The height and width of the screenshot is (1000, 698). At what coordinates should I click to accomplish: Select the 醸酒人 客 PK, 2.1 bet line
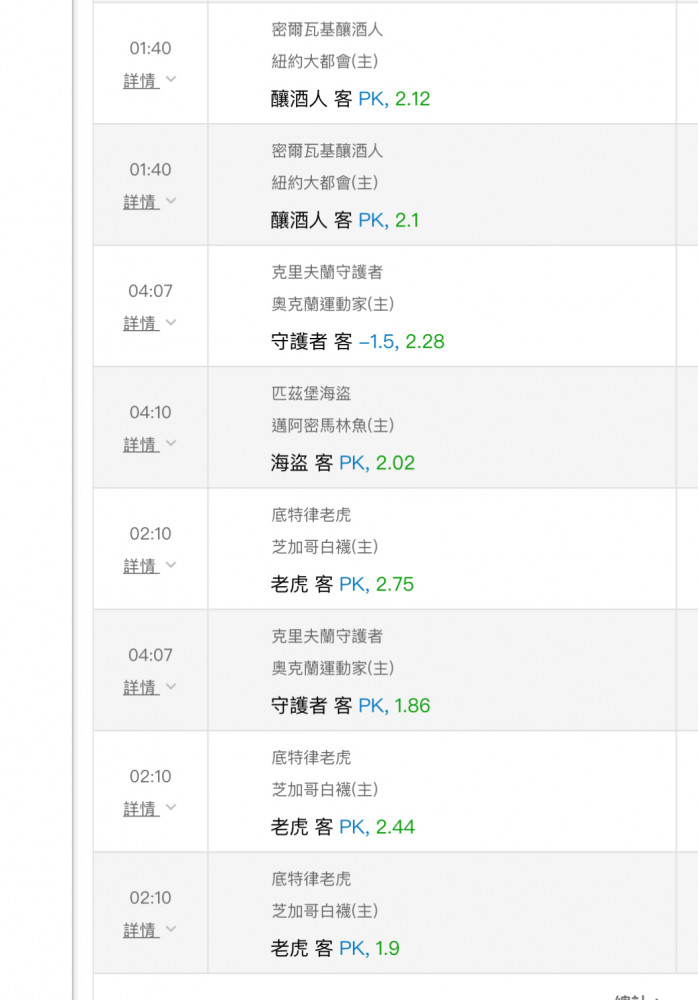click(x=345, y=220)
